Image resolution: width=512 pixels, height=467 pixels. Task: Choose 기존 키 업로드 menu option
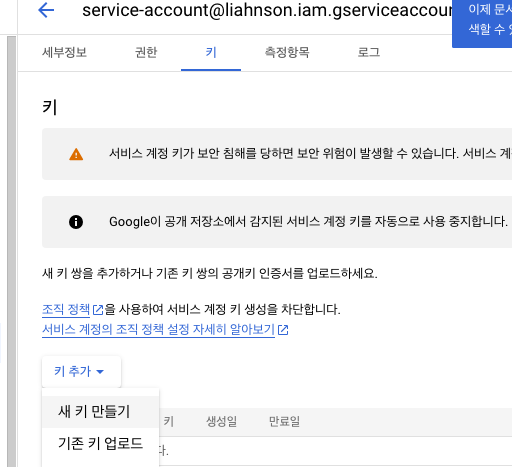101,443
